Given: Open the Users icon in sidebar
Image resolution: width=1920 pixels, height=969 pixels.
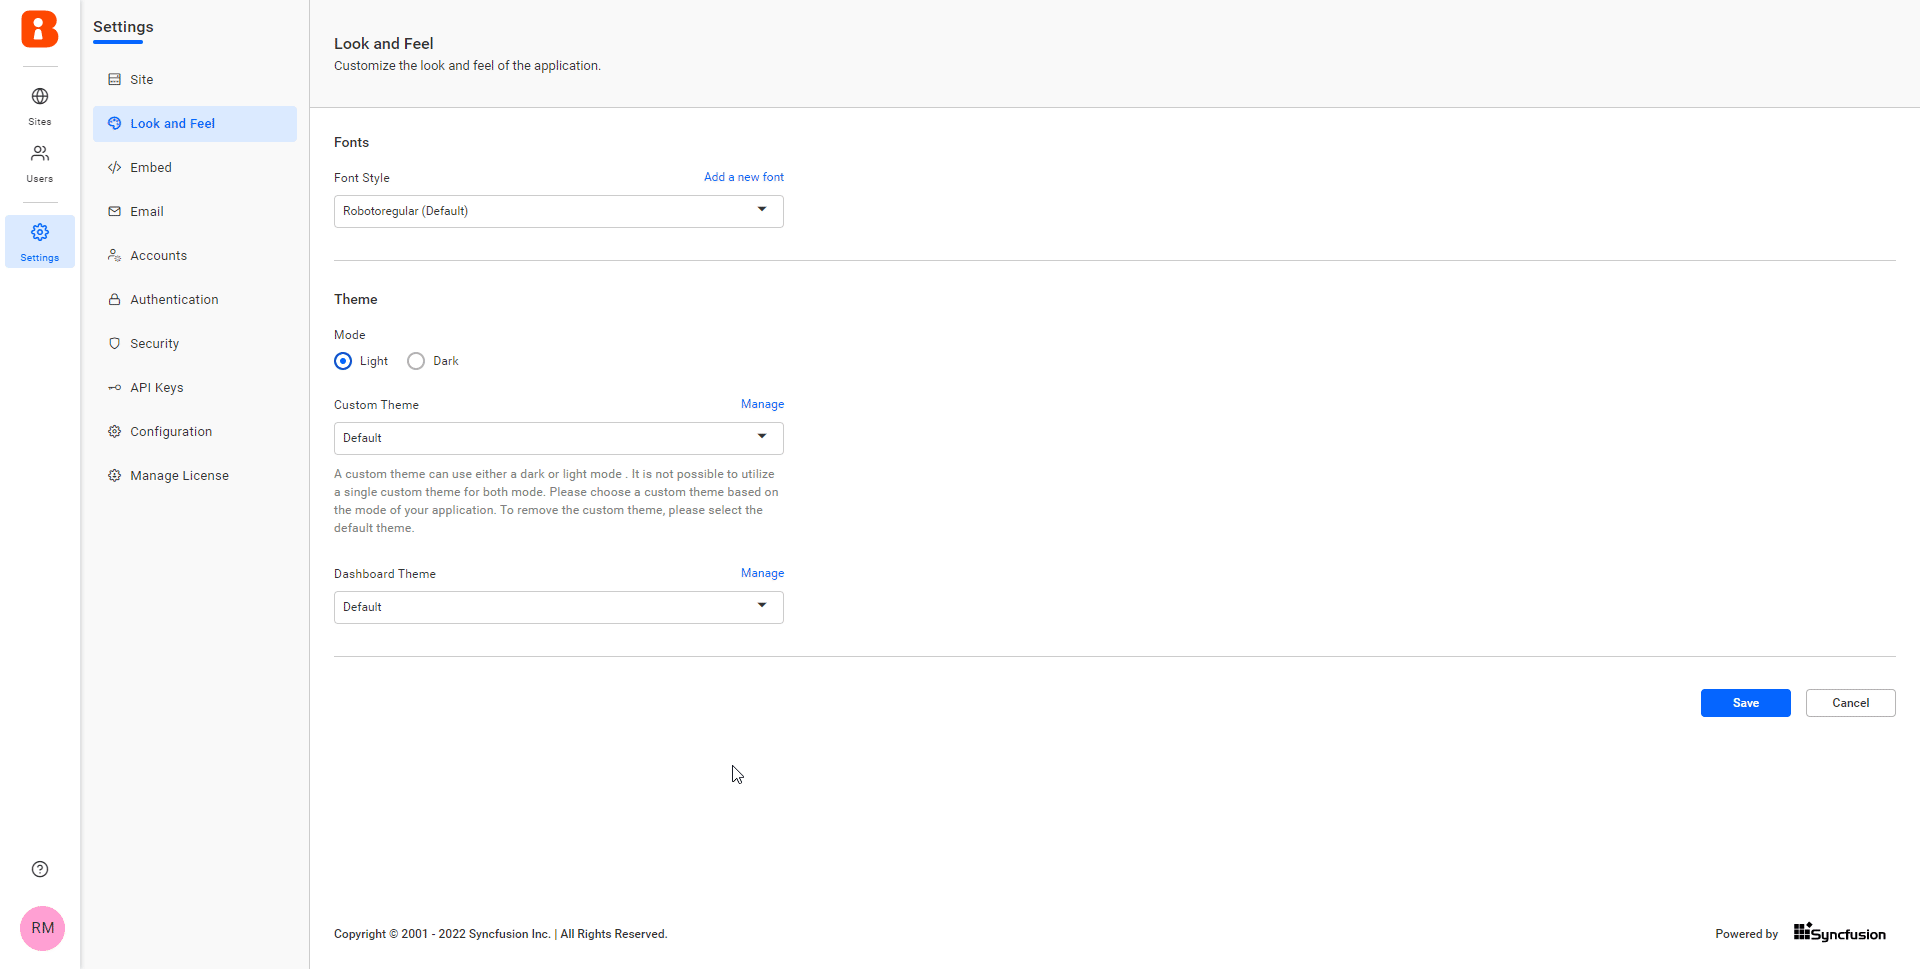Looking at the screenshot, I should 40,154.
